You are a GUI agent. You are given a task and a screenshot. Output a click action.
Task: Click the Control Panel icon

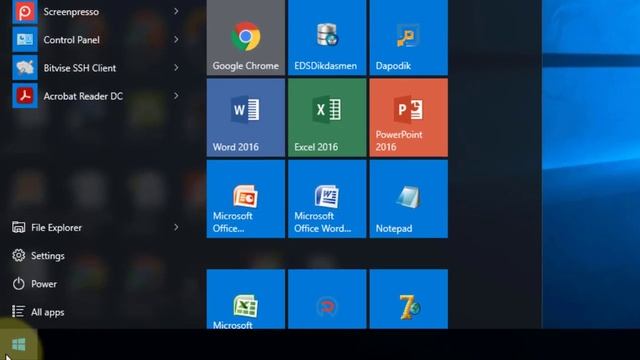coord(25,40)
